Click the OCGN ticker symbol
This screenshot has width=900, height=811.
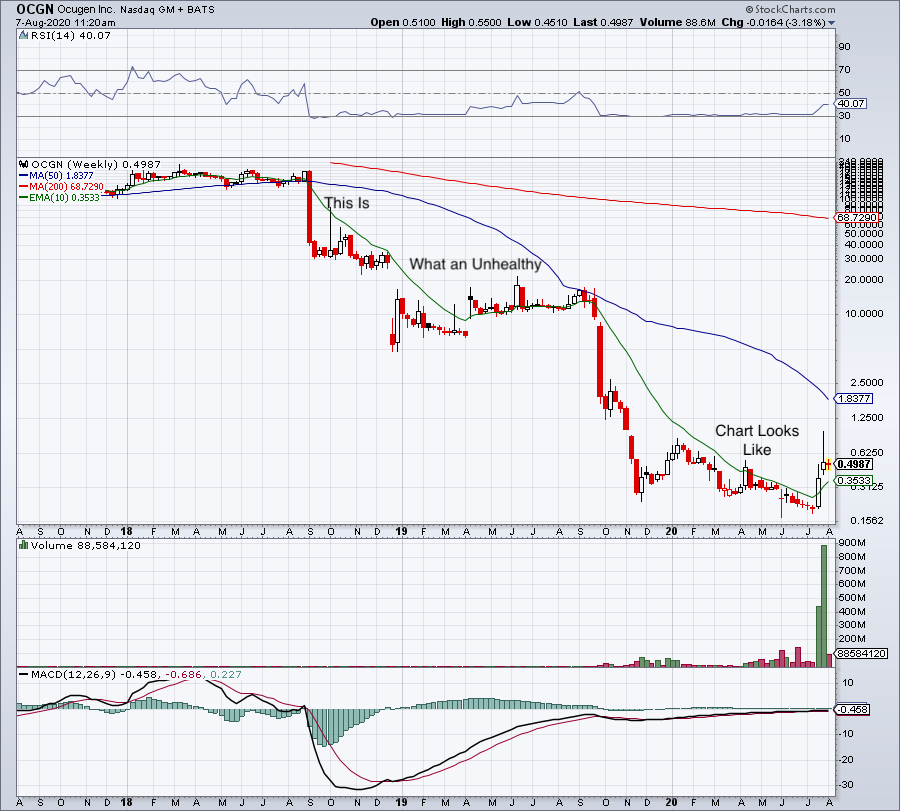pos(35,9)
